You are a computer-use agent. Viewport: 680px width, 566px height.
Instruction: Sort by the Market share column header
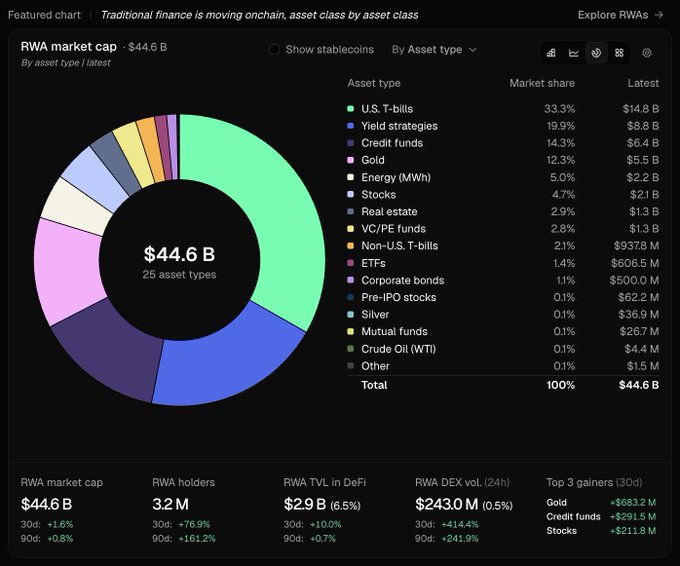(x=542, y=83)
